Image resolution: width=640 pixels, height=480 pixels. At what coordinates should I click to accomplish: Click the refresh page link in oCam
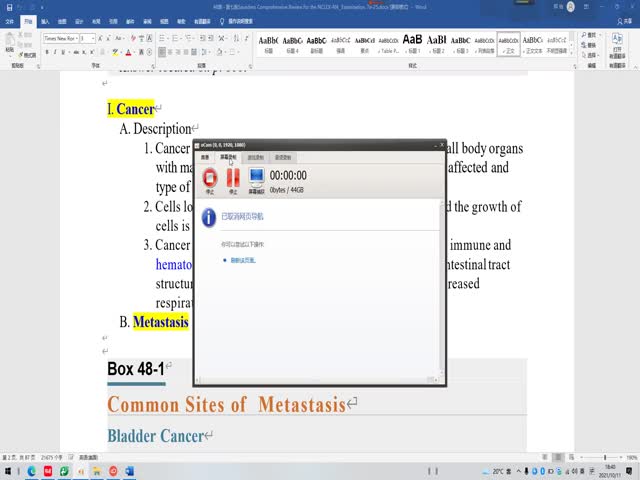click(243, 260)
